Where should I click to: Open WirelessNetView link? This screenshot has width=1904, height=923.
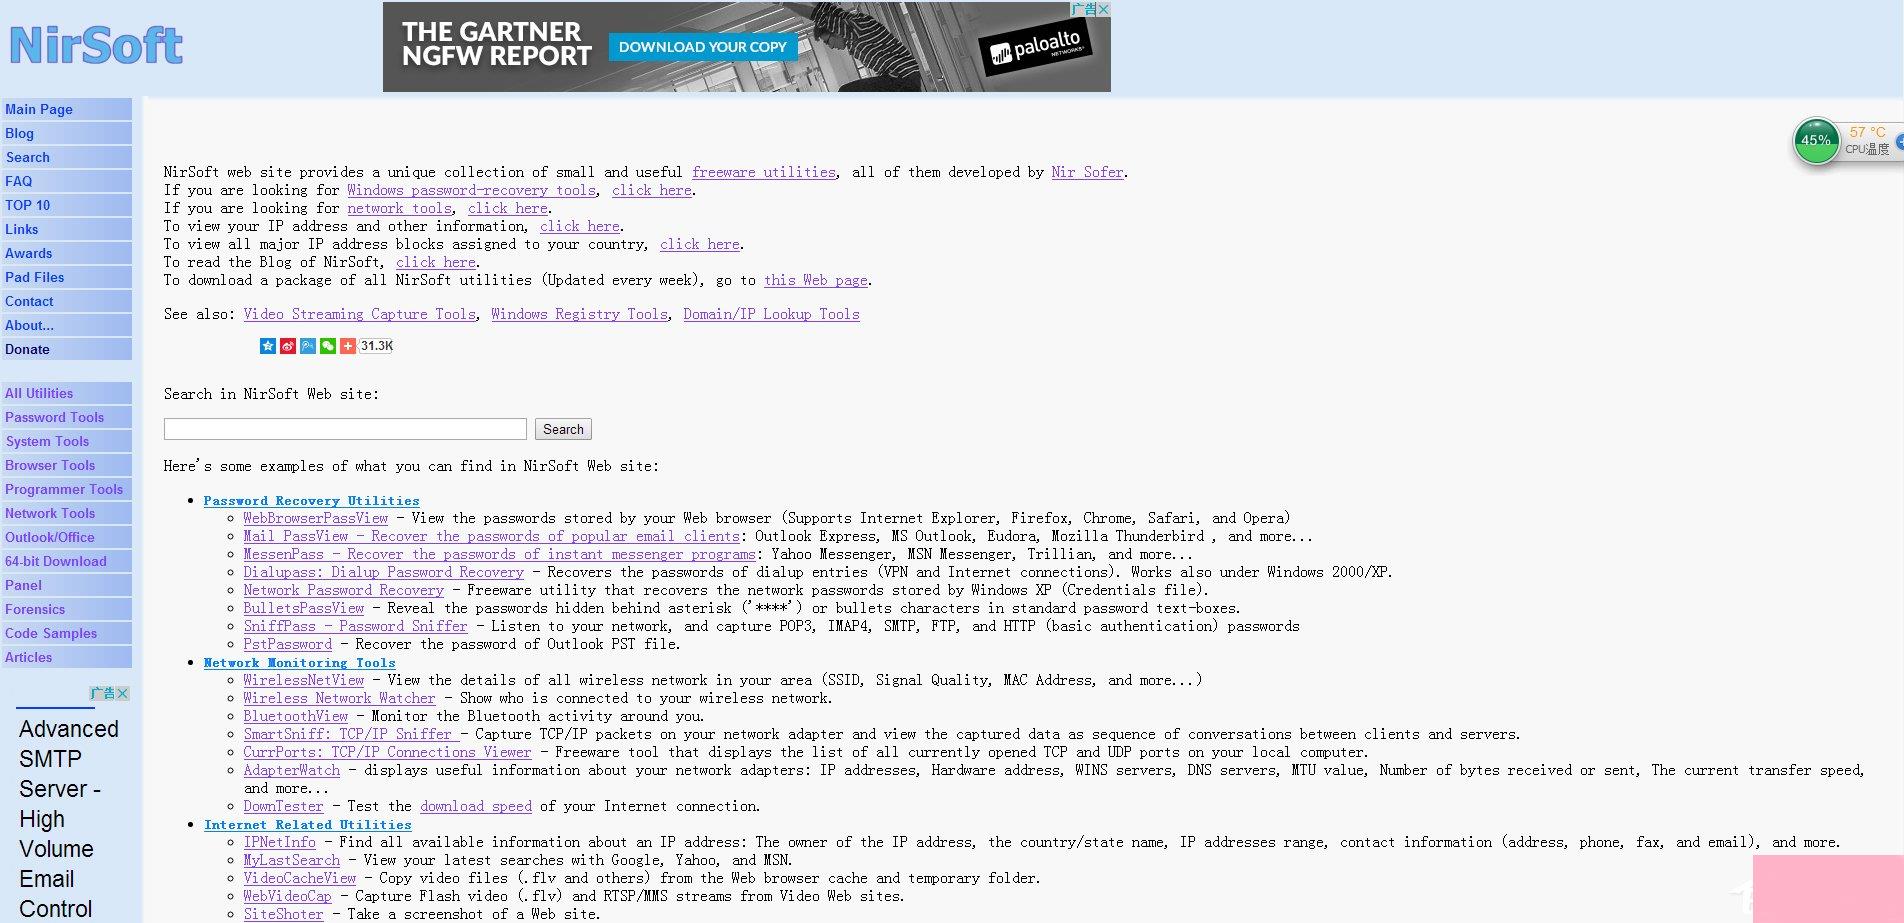pyautogui.click(x=304, y=680)
